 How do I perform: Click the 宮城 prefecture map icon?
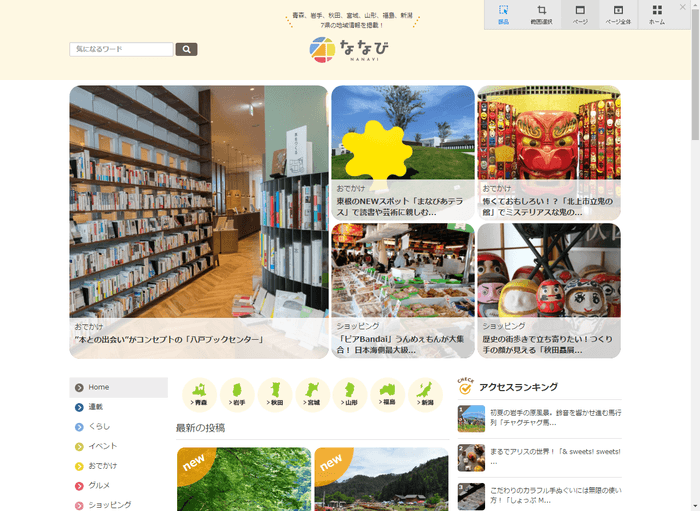tap(313, 394)
